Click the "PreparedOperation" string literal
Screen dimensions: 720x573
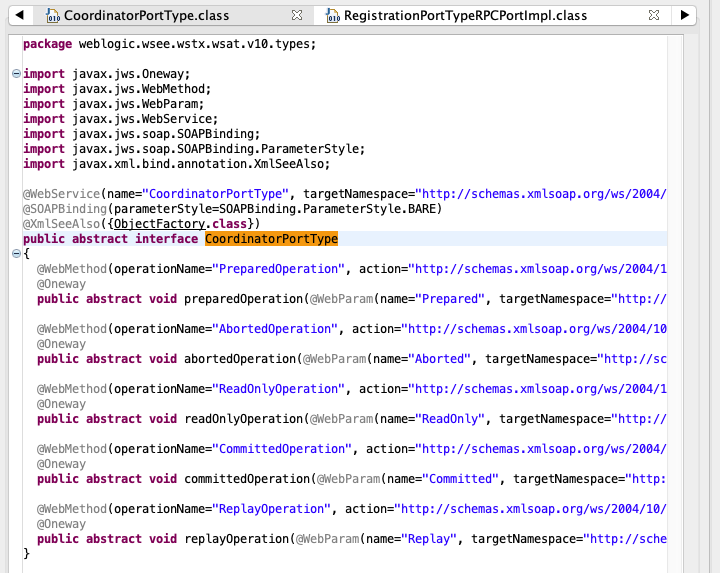coord(278,269)
